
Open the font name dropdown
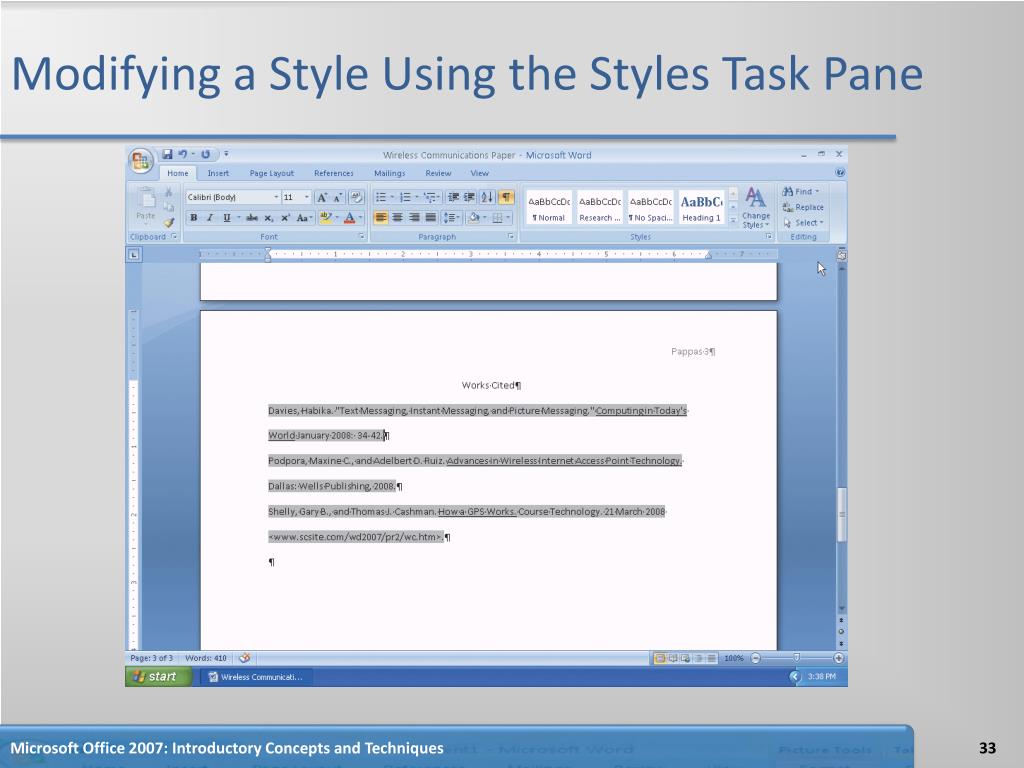[276, 197]
